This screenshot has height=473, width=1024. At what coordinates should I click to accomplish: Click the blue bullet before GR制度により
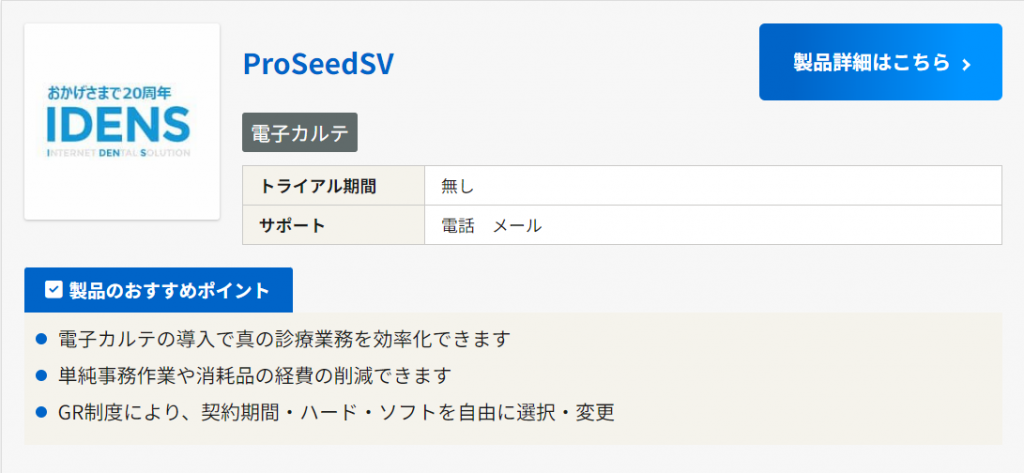(41, 412)
